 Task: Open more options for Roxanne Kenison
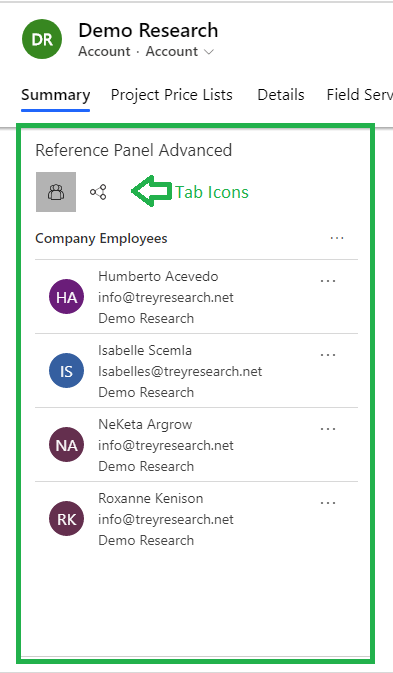click(328, 503)
